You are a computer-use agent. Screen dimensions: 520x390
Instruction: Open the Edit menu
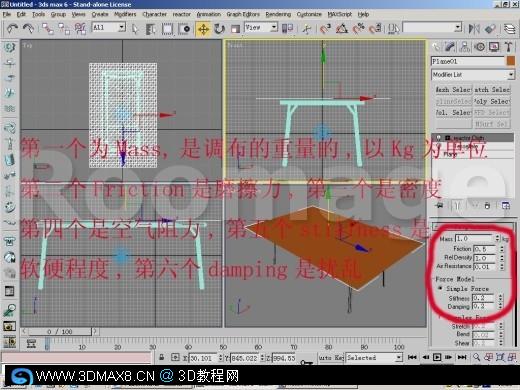pyautogui.click(x=21, y=14)
